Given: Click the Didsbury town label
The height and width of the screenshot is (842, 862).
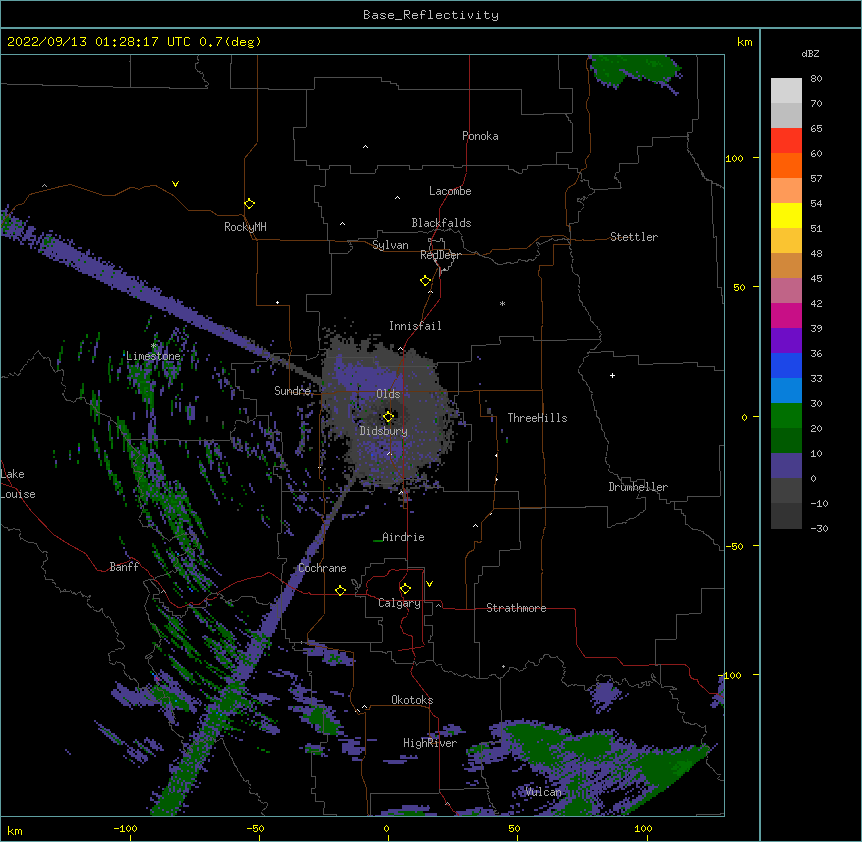Looking at the screenshot, I should point(384,431).
